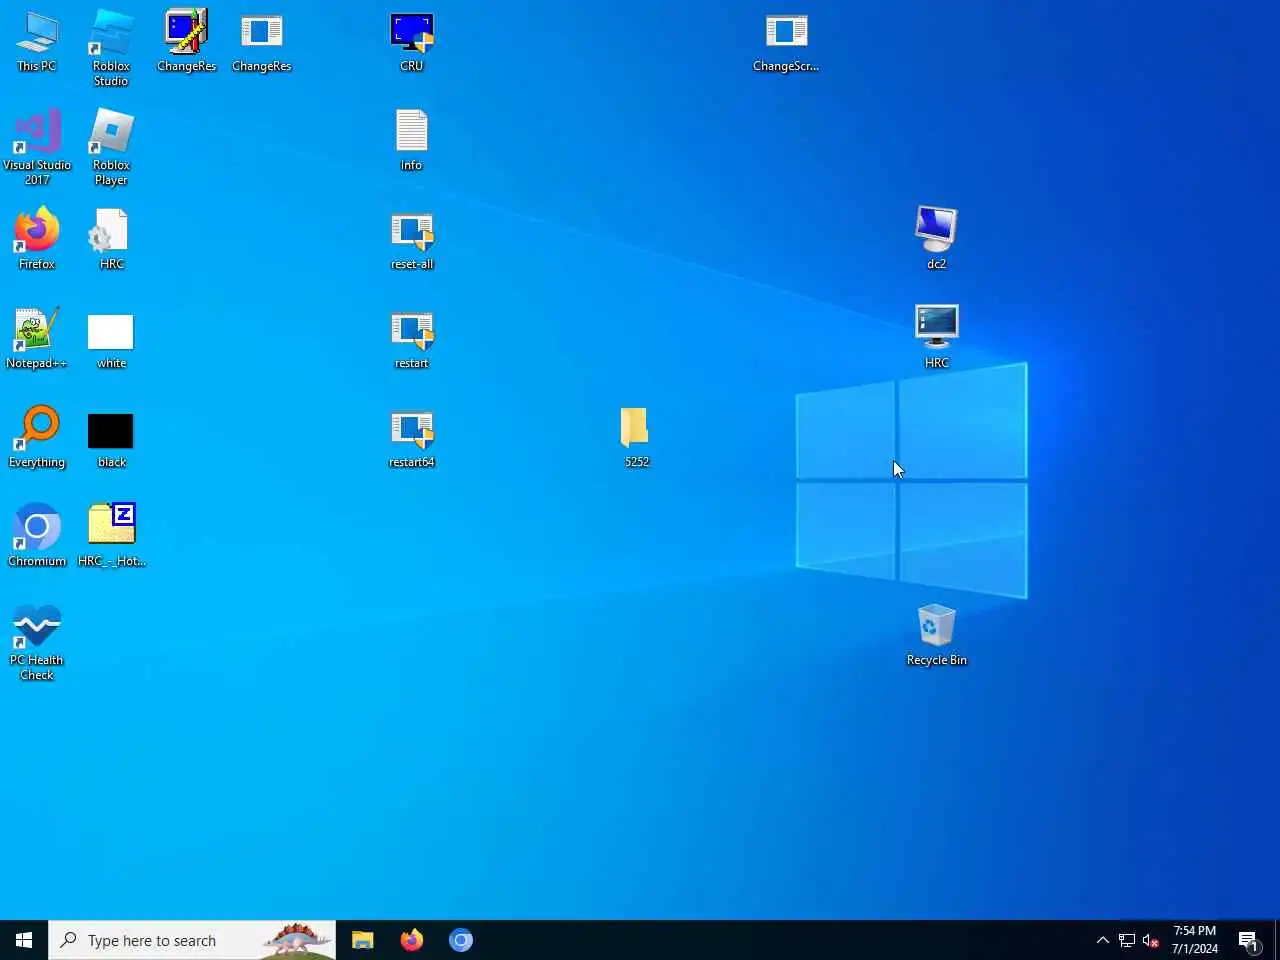The height and width of the screenshot is (960, 1280).
Task: Select the CRU desktop icon
Action: [x=412, y=42]
